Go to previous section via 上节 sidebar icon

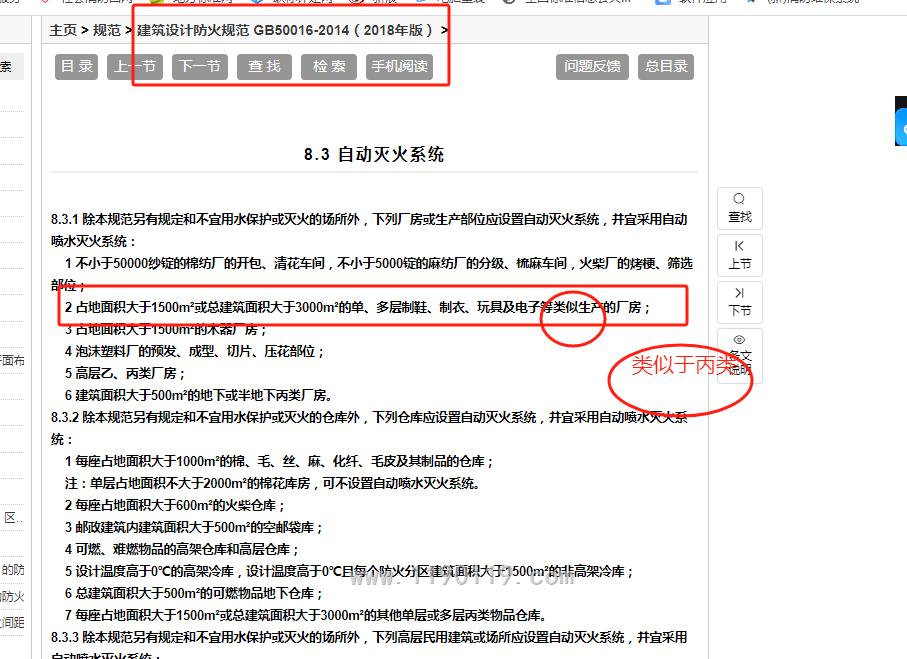click(740, 254)
